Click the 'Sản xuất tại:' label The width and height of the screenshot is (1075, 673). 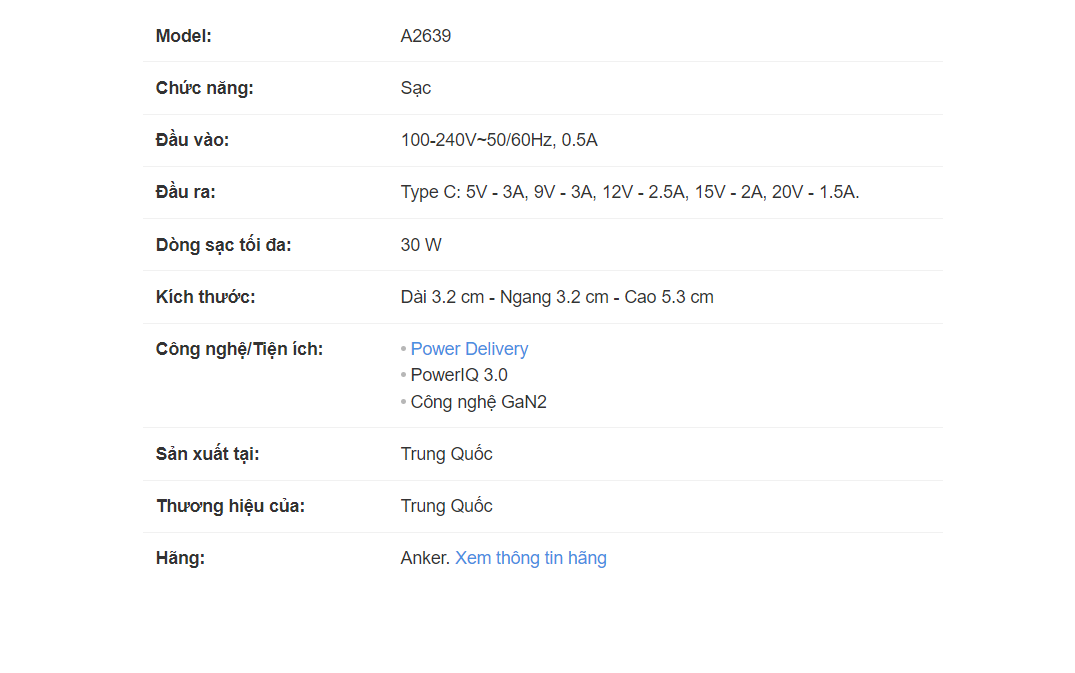pos(208,454)
